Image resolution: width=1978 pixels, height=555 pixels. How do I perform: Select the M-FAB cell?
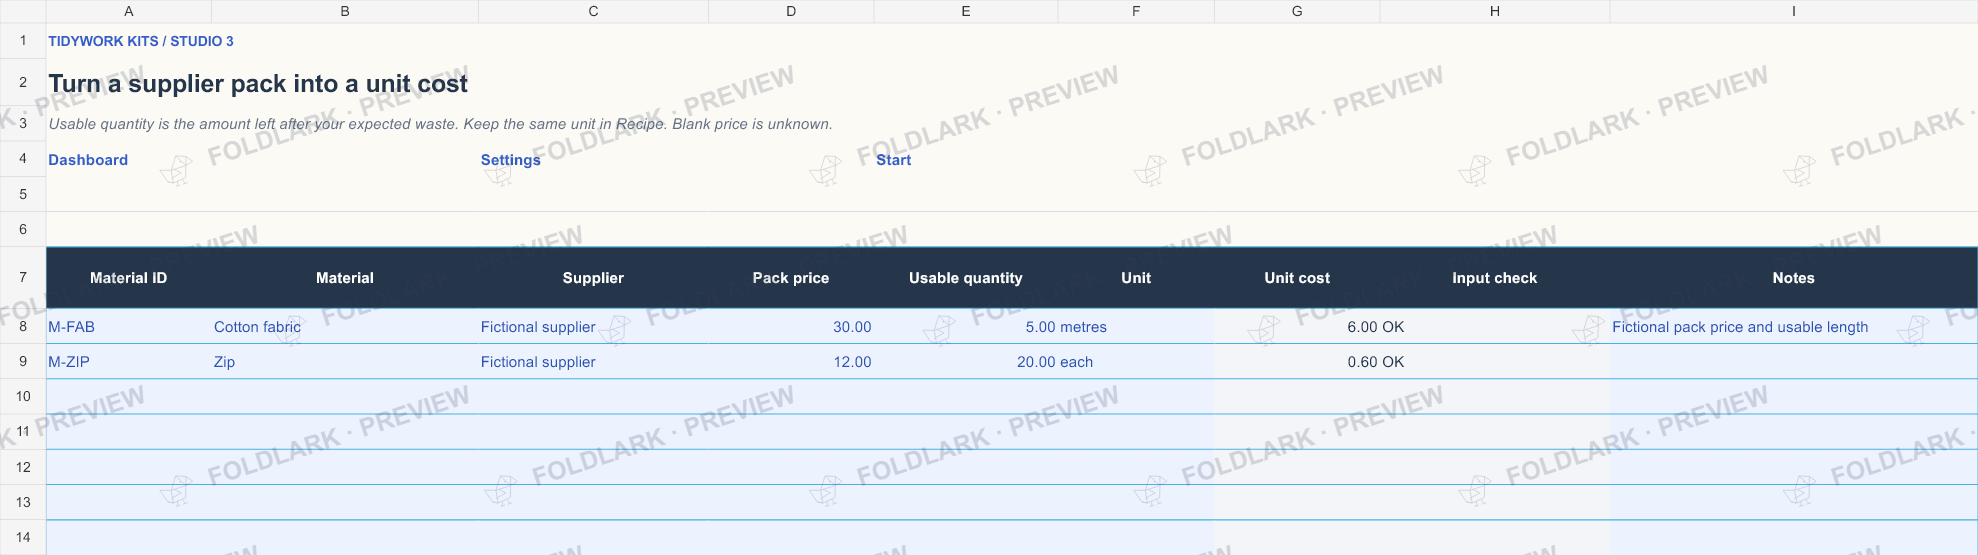click(x=129, y=327)
